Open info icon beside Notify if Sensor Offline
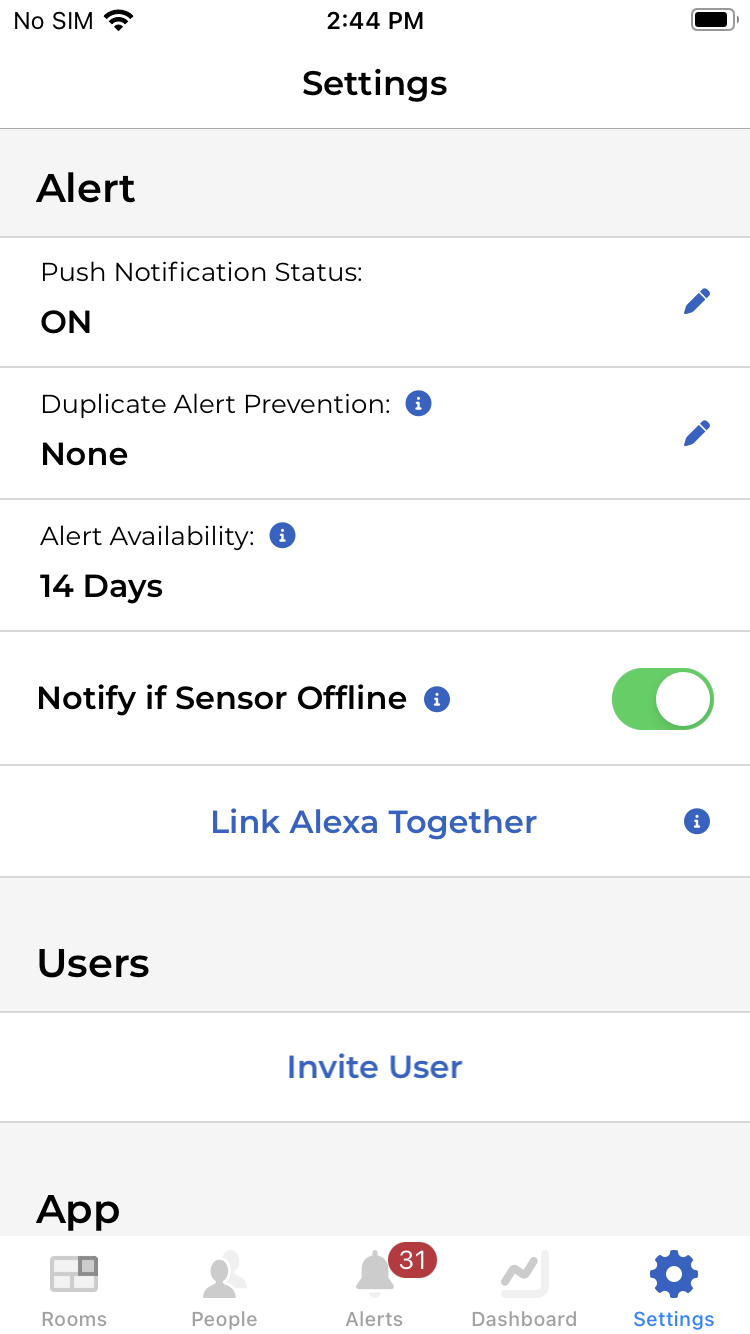The height and width of the screenshot is (1334, 750). [x=437, y=699]
